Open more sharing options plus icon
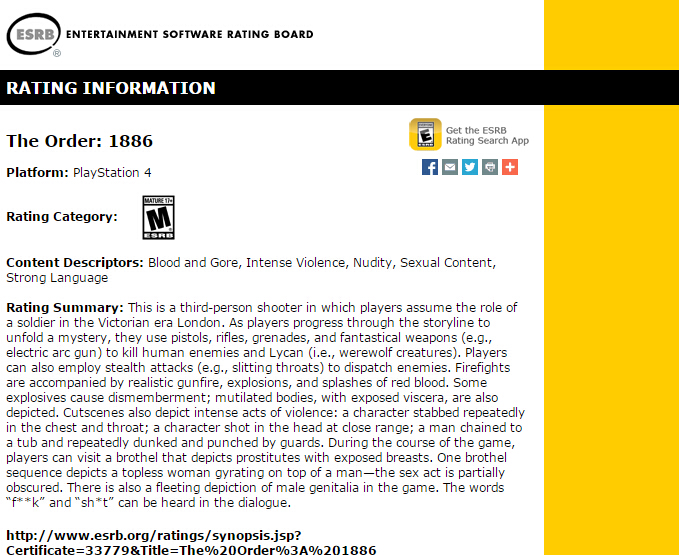 pyautogui.click(x=510, y=167)
